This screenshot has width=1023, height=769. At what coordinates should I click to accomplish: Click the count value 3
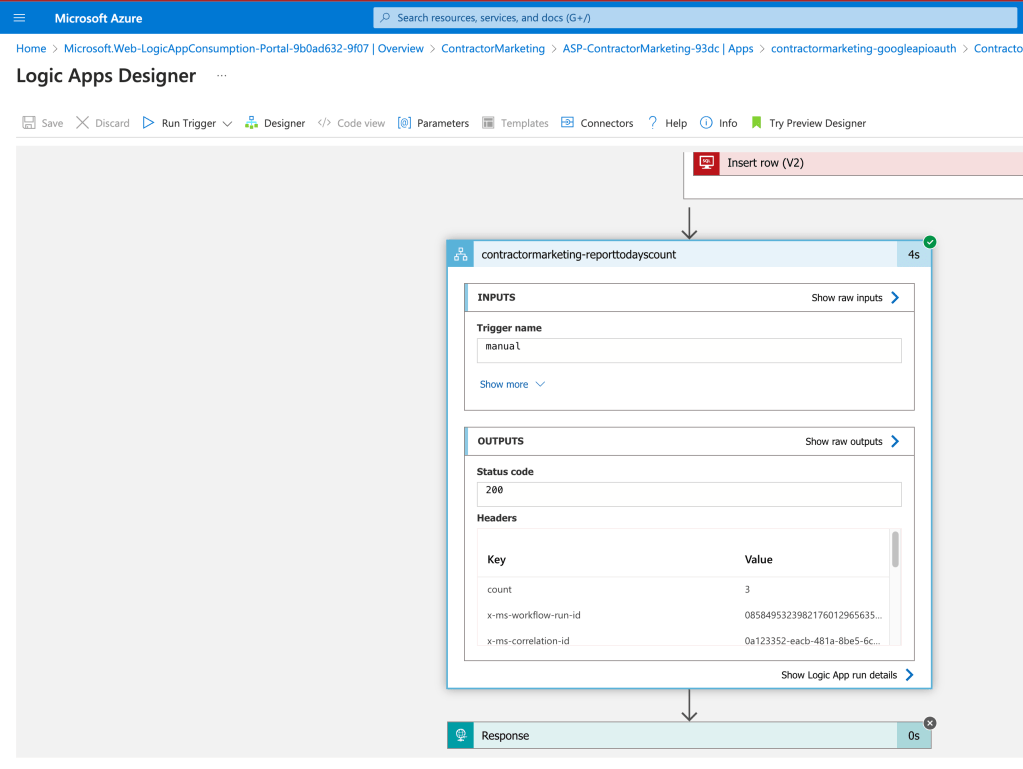(747, 590)
